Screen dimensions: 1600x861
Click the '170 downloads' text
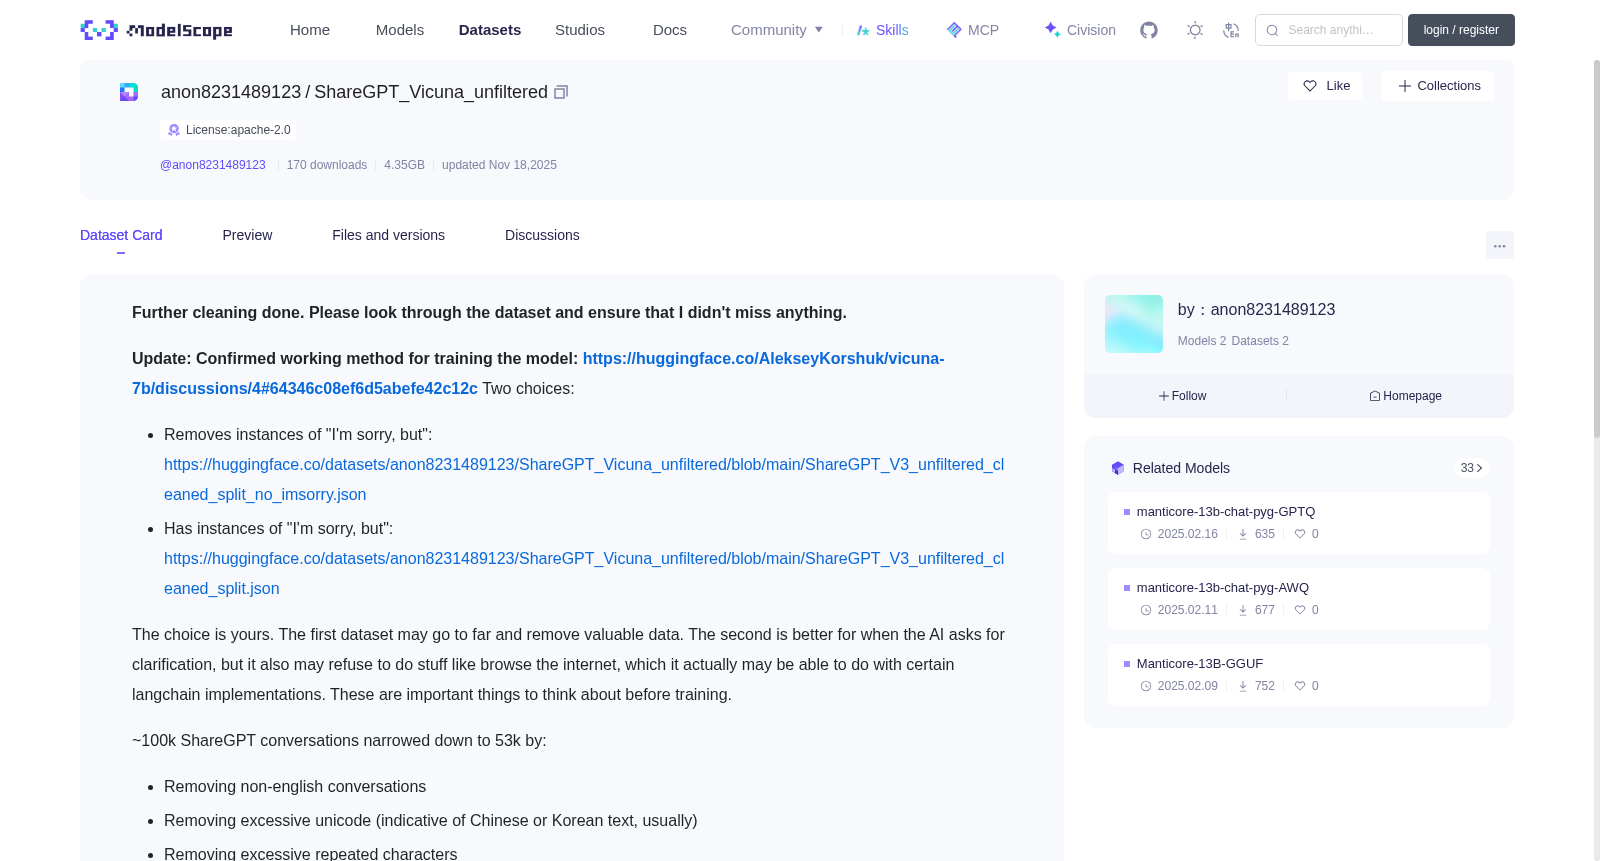click(327, 165)
